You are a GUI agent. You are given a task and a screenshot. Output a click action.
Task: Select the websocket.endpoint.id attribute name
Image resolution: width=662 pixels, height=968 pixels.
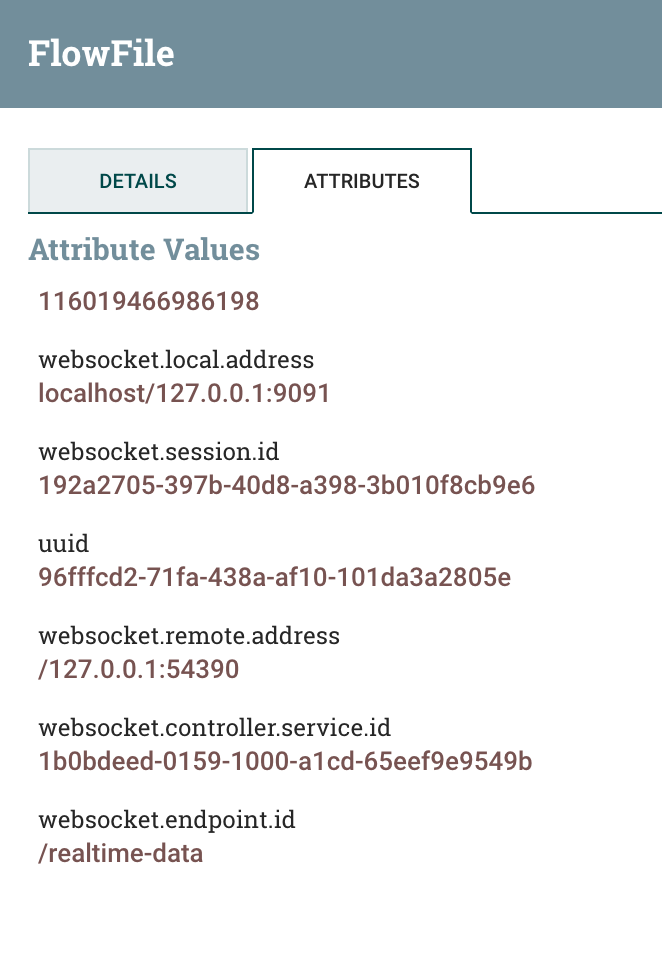click(166, 820)
